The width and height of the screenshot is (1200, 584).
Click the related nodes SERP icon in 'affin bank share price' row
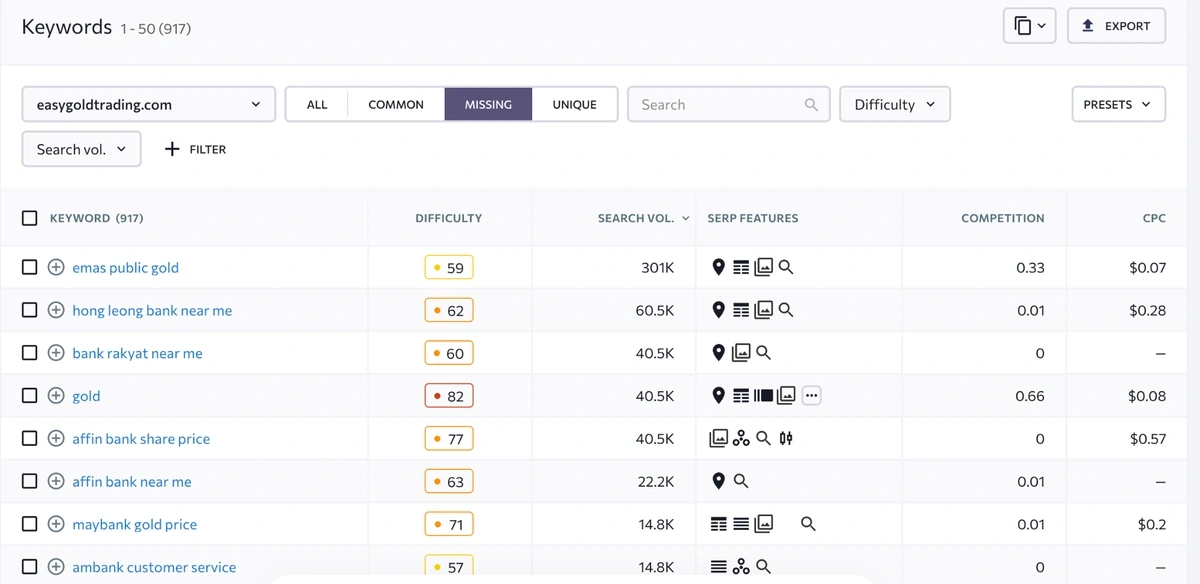[x=741, y=438]
